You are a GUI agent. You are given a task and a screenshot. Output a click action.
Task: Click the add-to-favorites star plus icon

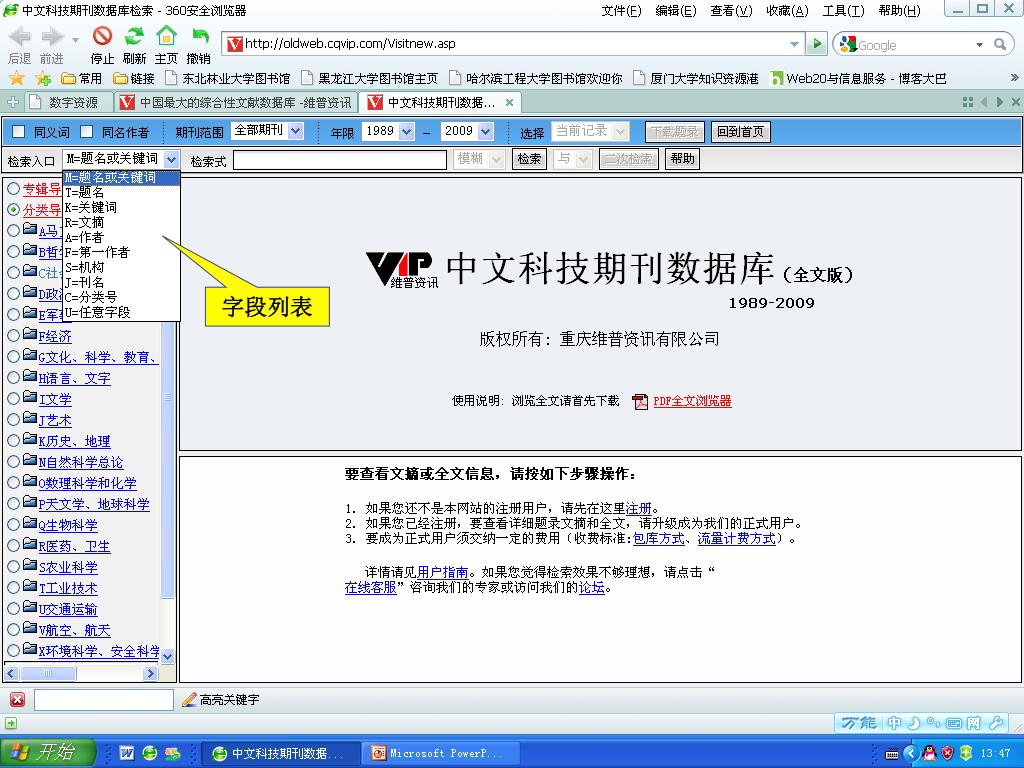(x=43, y=78)
